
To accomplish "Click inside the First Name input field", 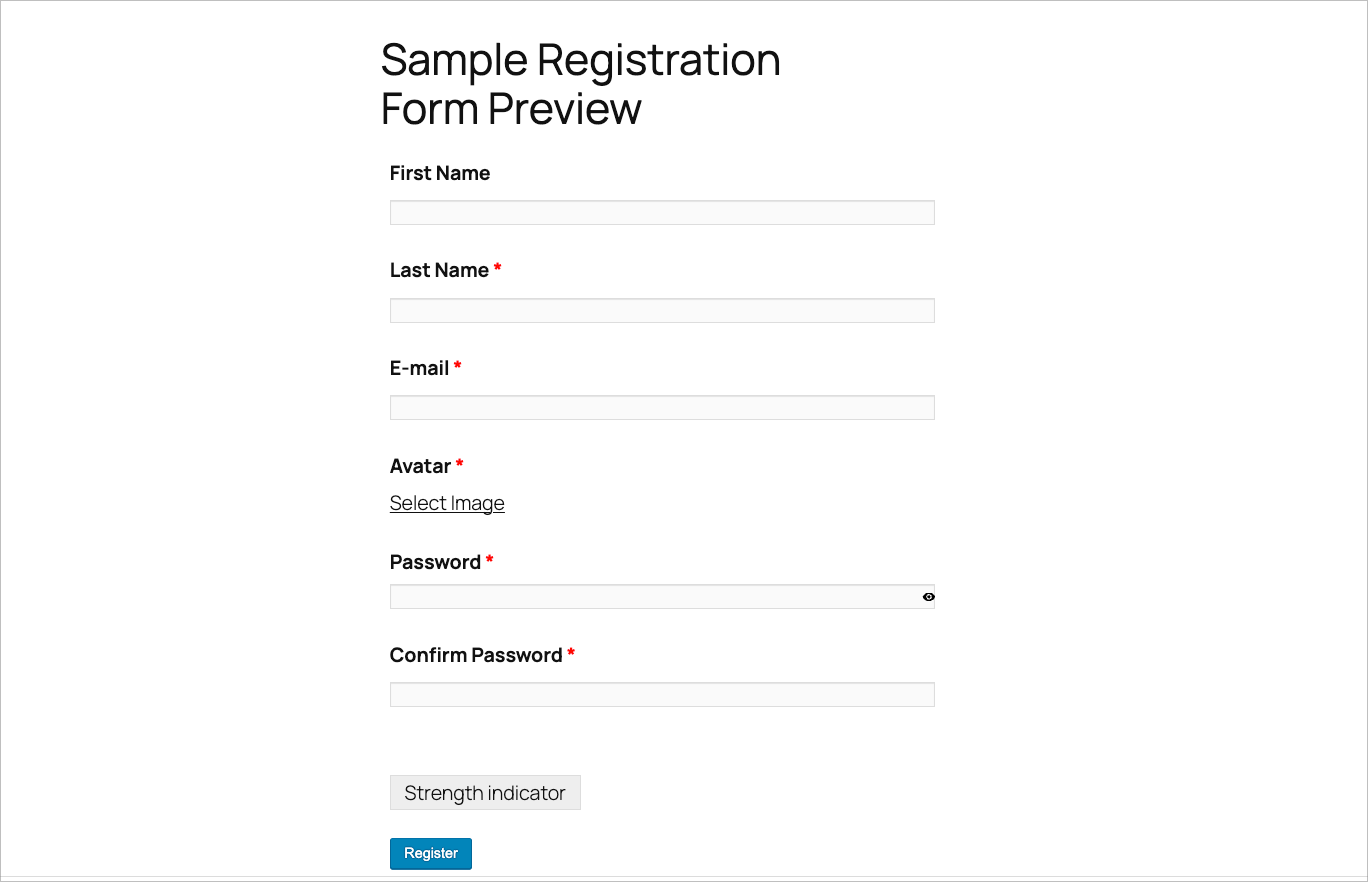I will click(662, 212).
